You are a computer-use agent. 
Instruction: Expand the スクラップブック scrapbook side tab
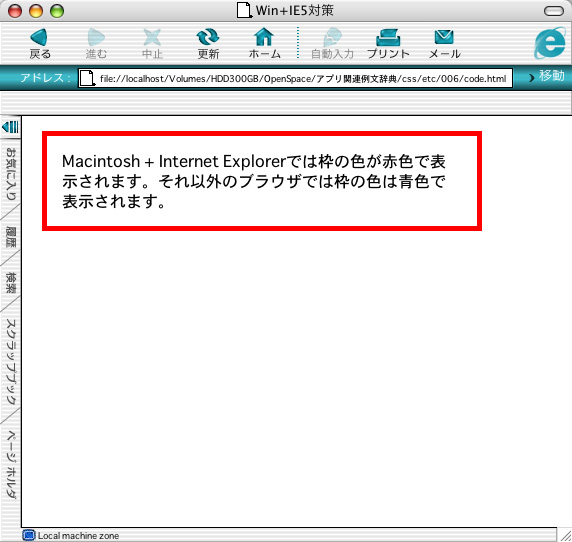(11, 362)
